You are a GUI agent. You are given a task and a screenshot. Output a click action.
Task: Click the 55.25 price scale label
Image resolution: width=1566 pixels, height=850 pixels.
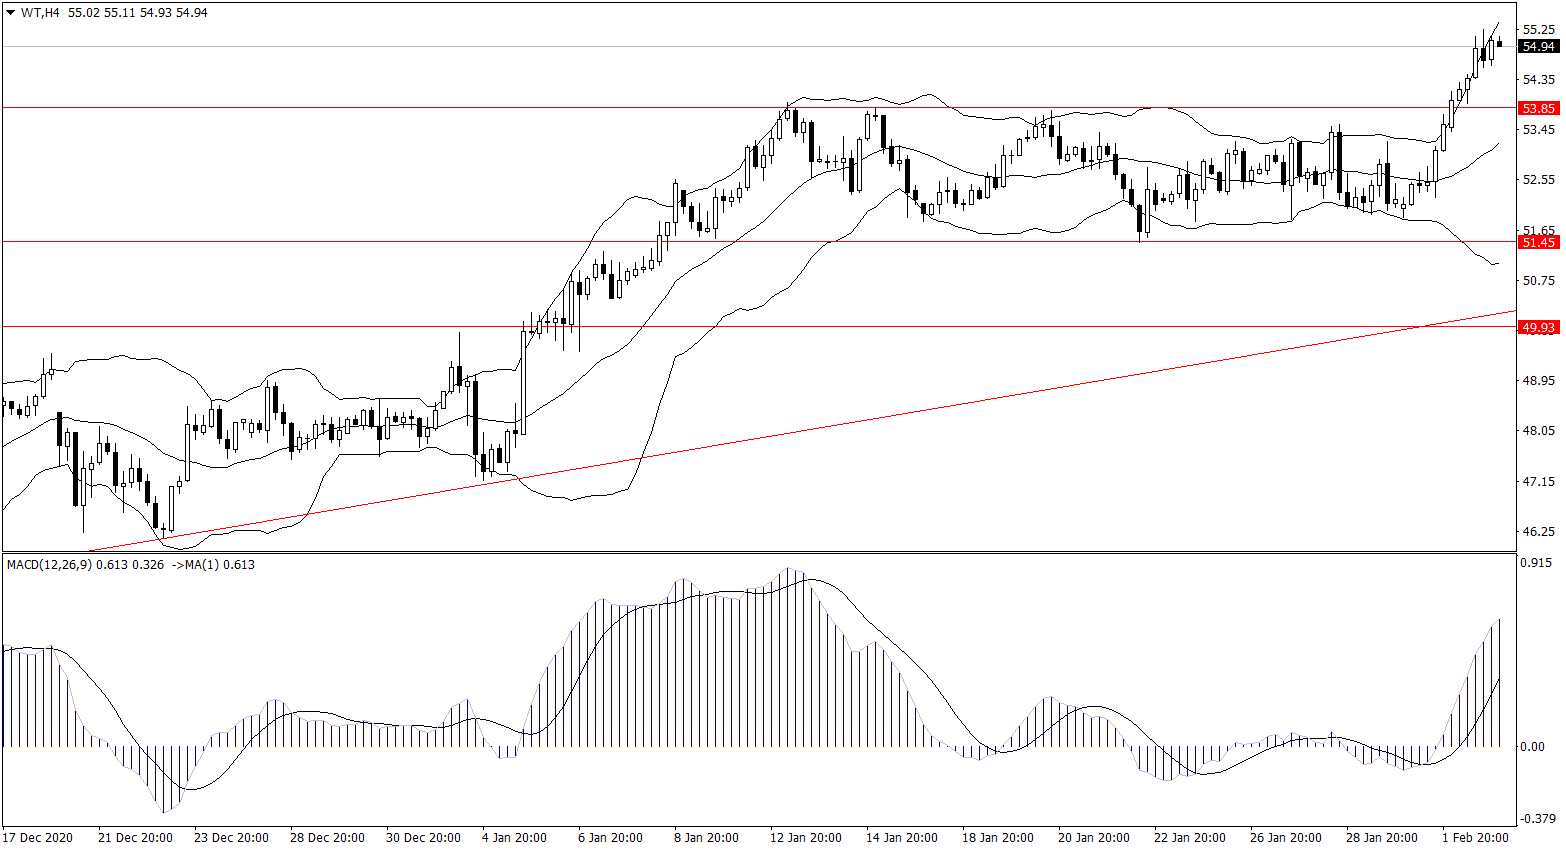click(x=1538, y=30)
